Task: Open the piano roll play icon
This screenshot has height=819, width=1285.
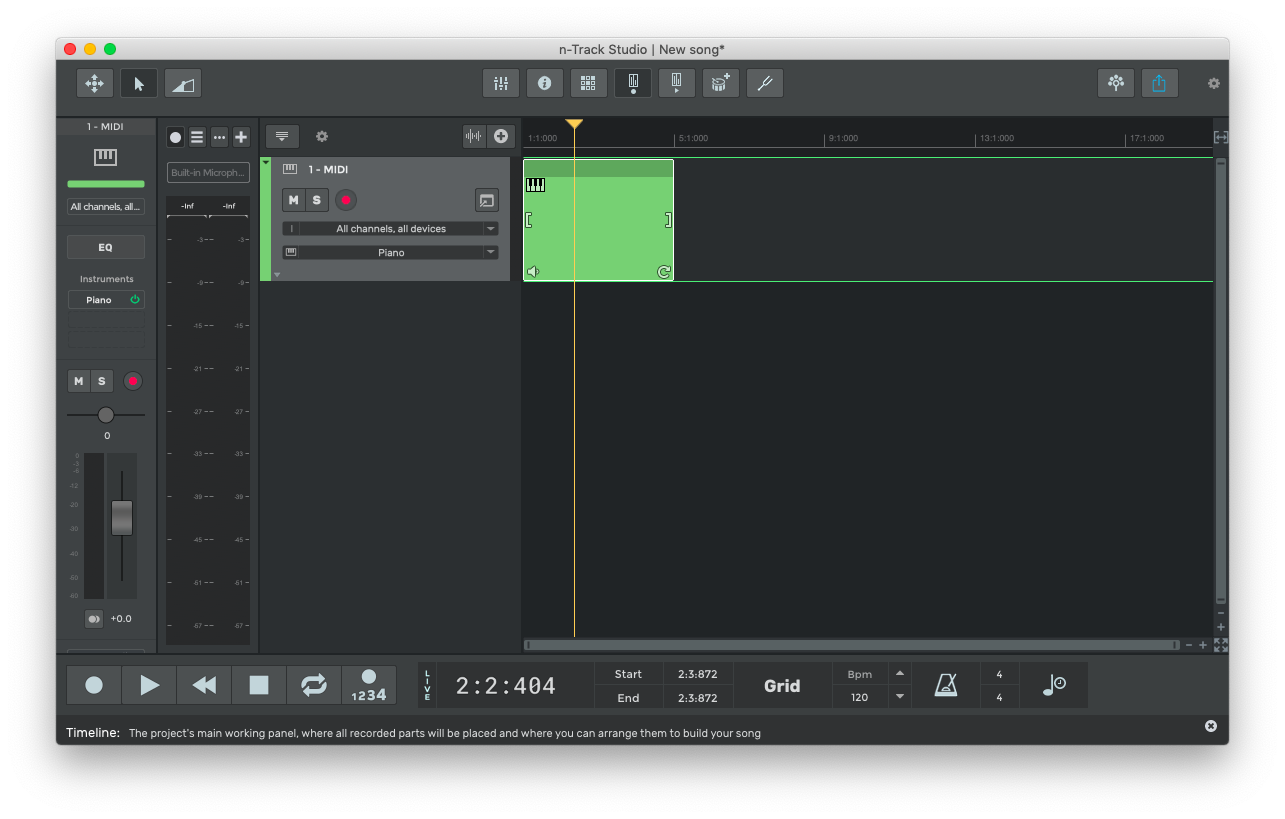Action: 677,83
